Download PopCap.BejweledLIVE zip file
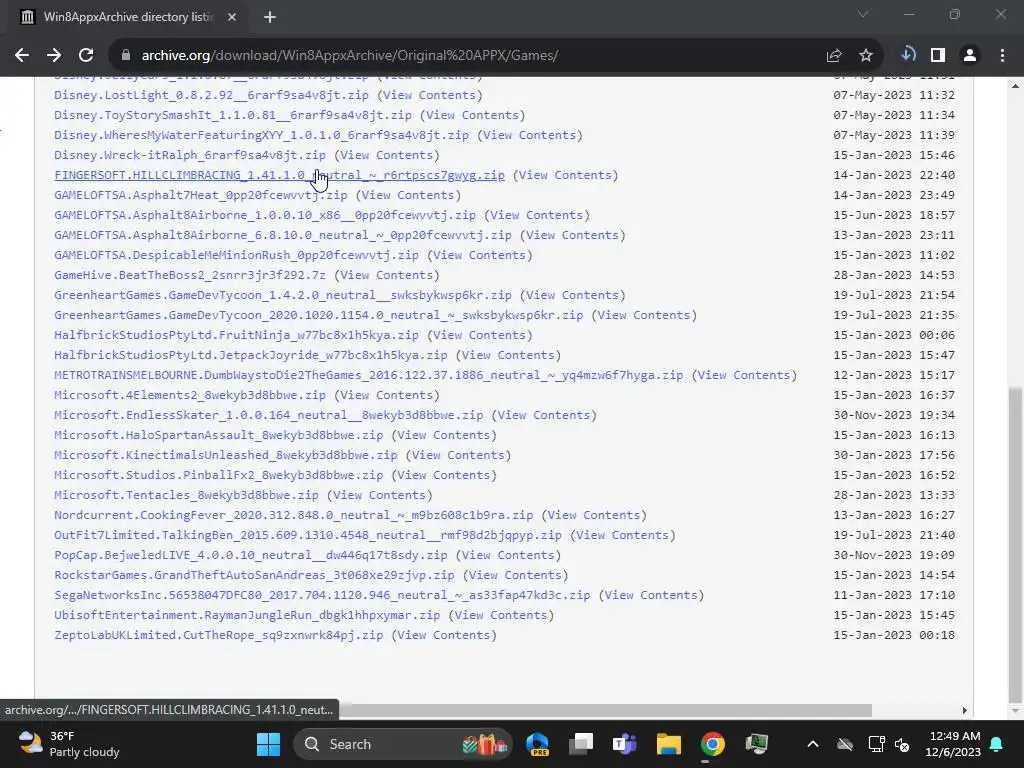Viewport: 1024px width, 768px height. click(x=250, y=555)
